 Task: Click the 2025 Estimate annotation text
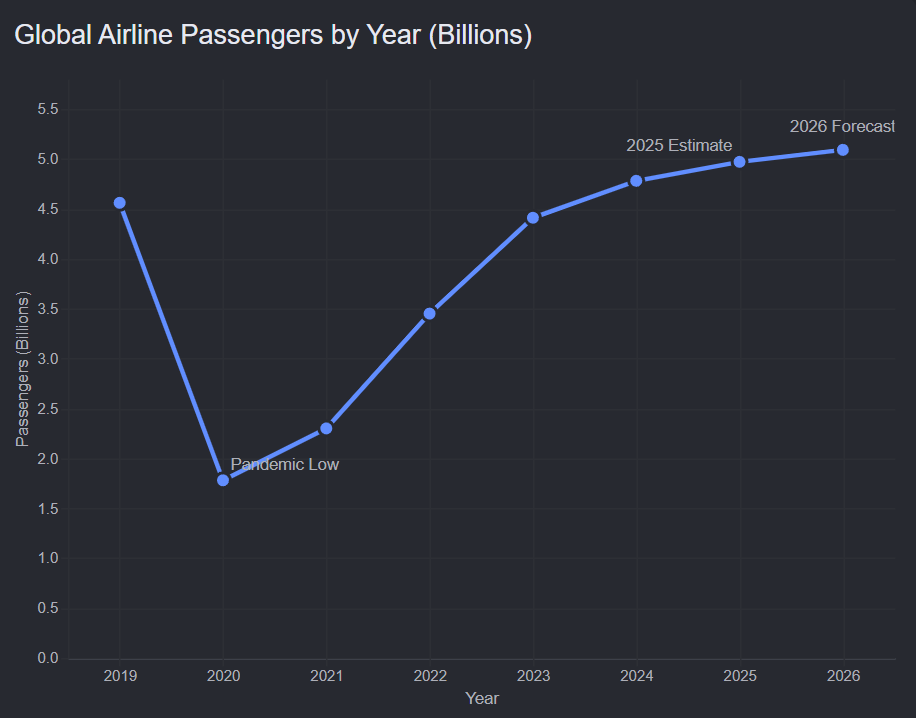click(x=679, y=145)
